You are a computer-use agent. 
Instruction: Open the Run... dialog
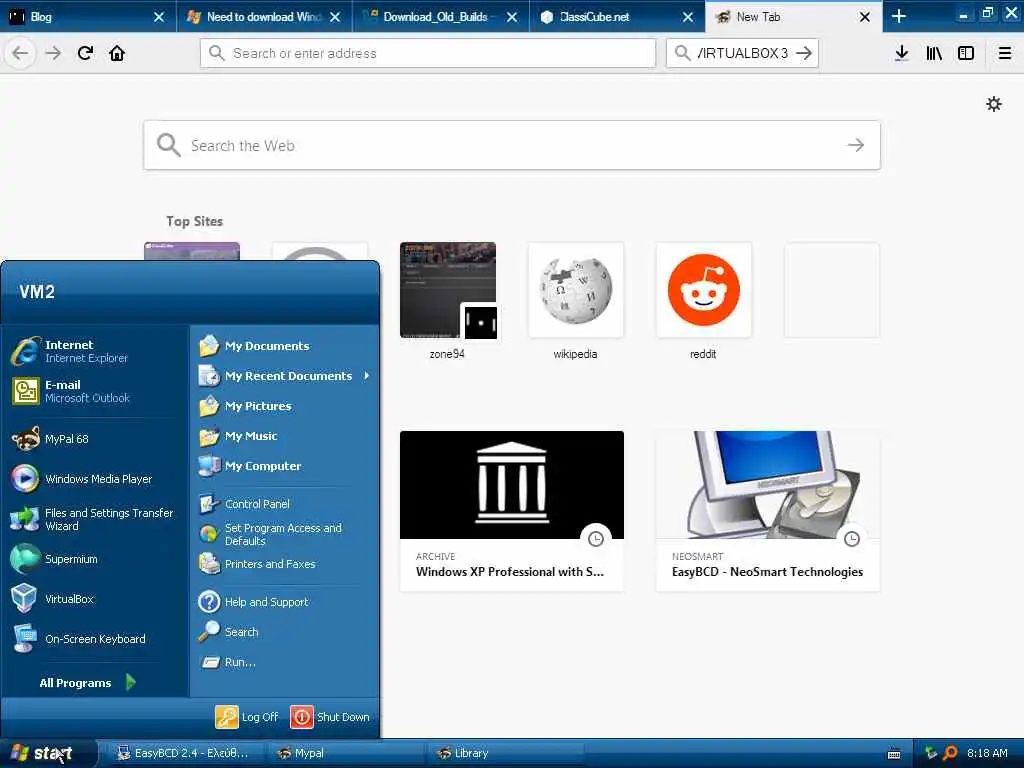coord(285,662)
